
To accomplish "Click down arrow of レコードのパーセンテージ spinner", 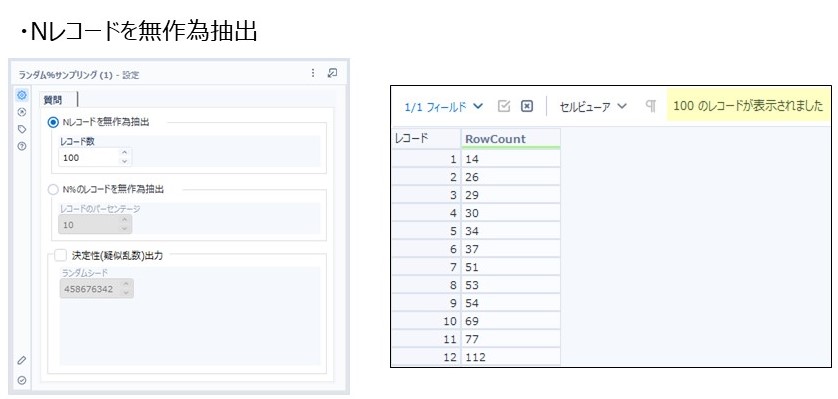I will point(125,229).
